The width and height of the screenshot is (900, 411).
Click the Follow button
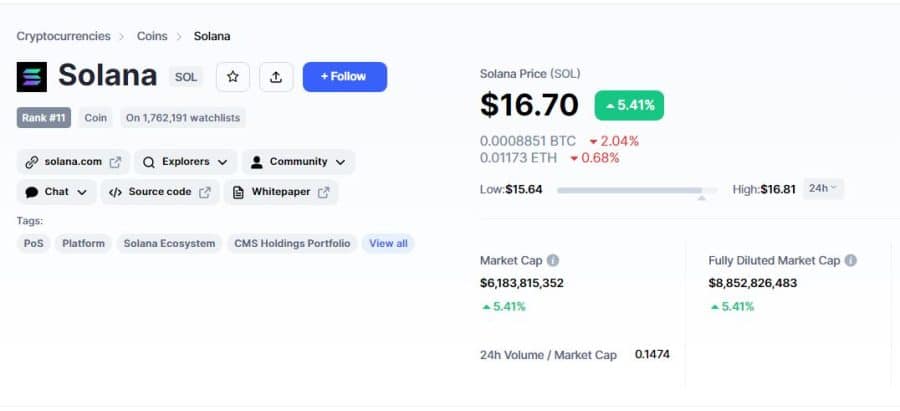click(x=345, y=77)
